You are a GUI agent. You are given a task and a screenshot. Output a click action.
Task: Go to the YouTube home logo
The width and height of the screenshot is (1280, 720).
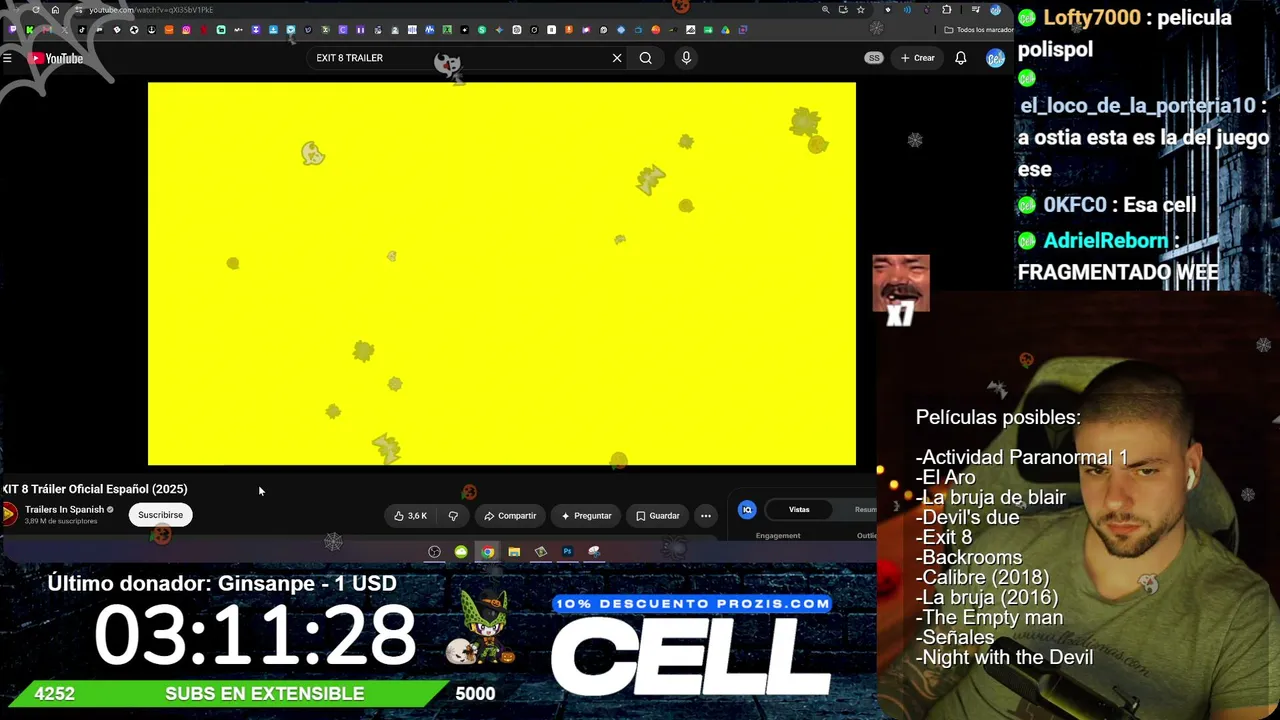[x=56, y=58]
